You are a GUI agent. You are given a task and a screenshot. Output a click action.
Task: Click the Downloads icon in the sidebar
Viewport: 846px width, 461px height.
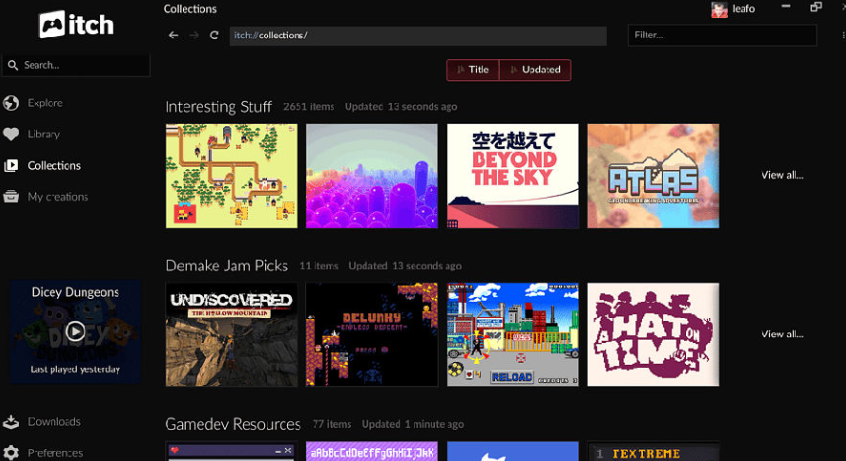tap(11, 422)
